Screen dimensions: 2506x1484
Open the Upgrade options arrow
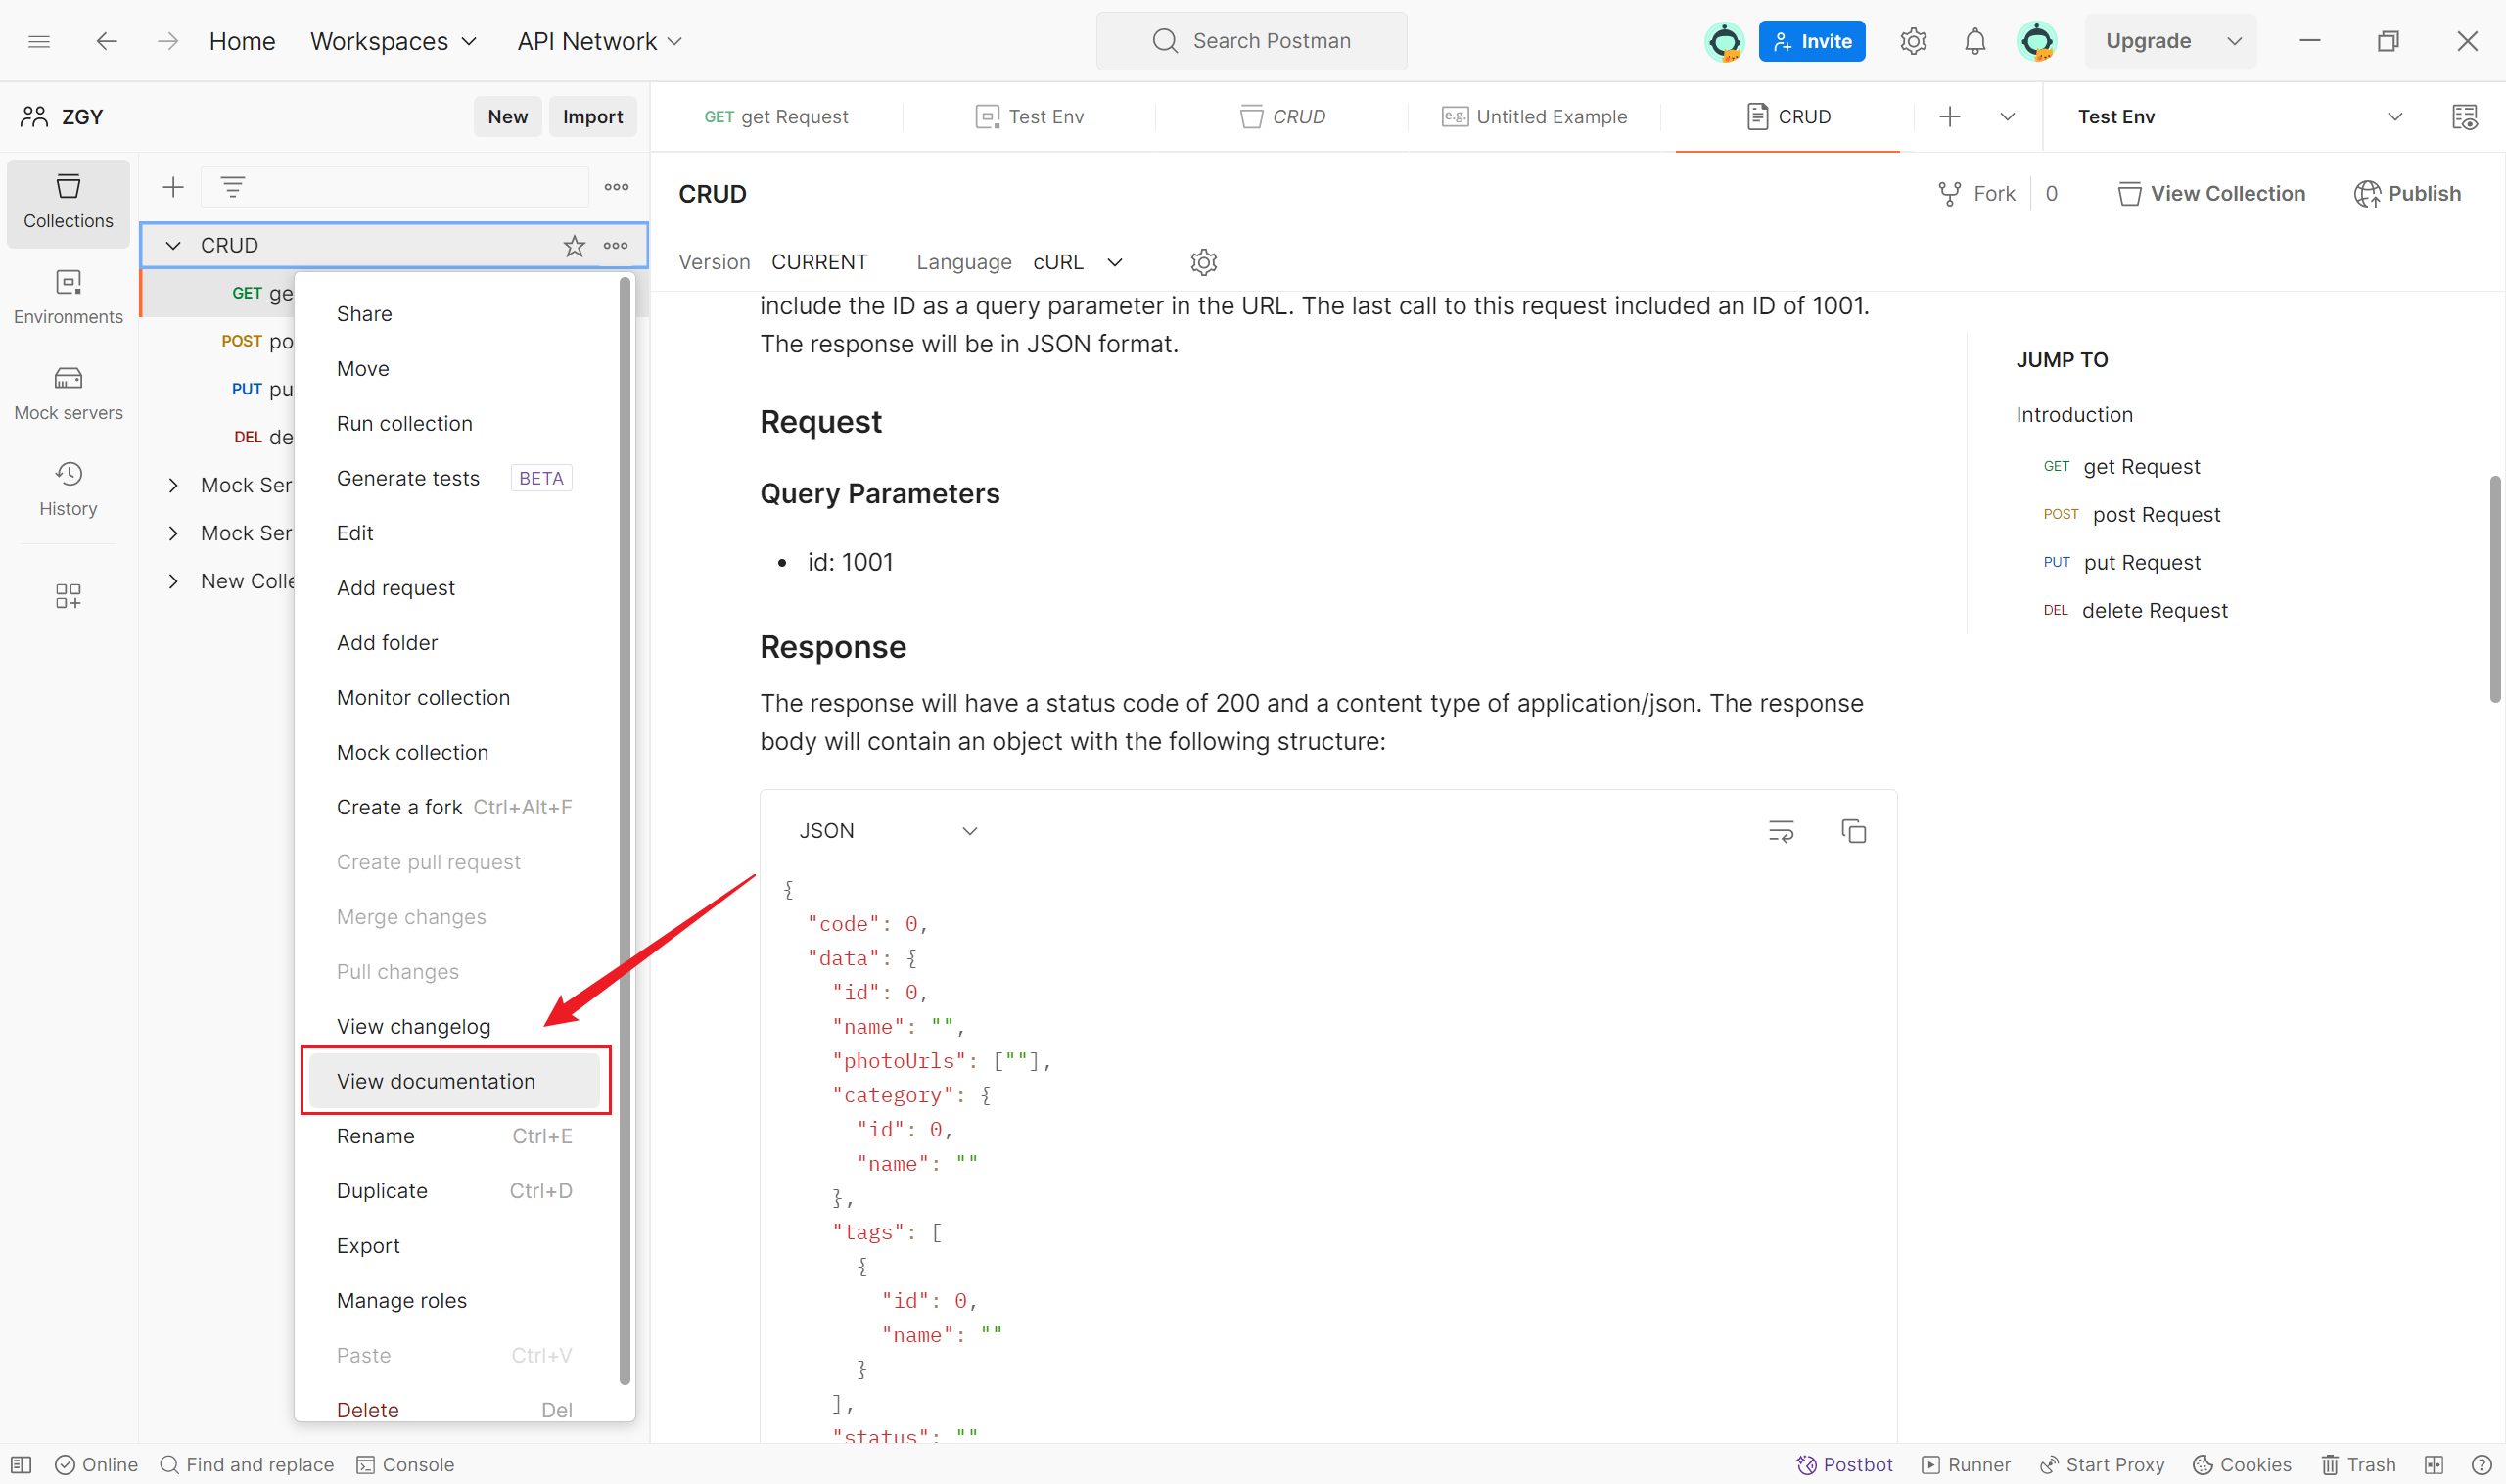coord(2234,41)
